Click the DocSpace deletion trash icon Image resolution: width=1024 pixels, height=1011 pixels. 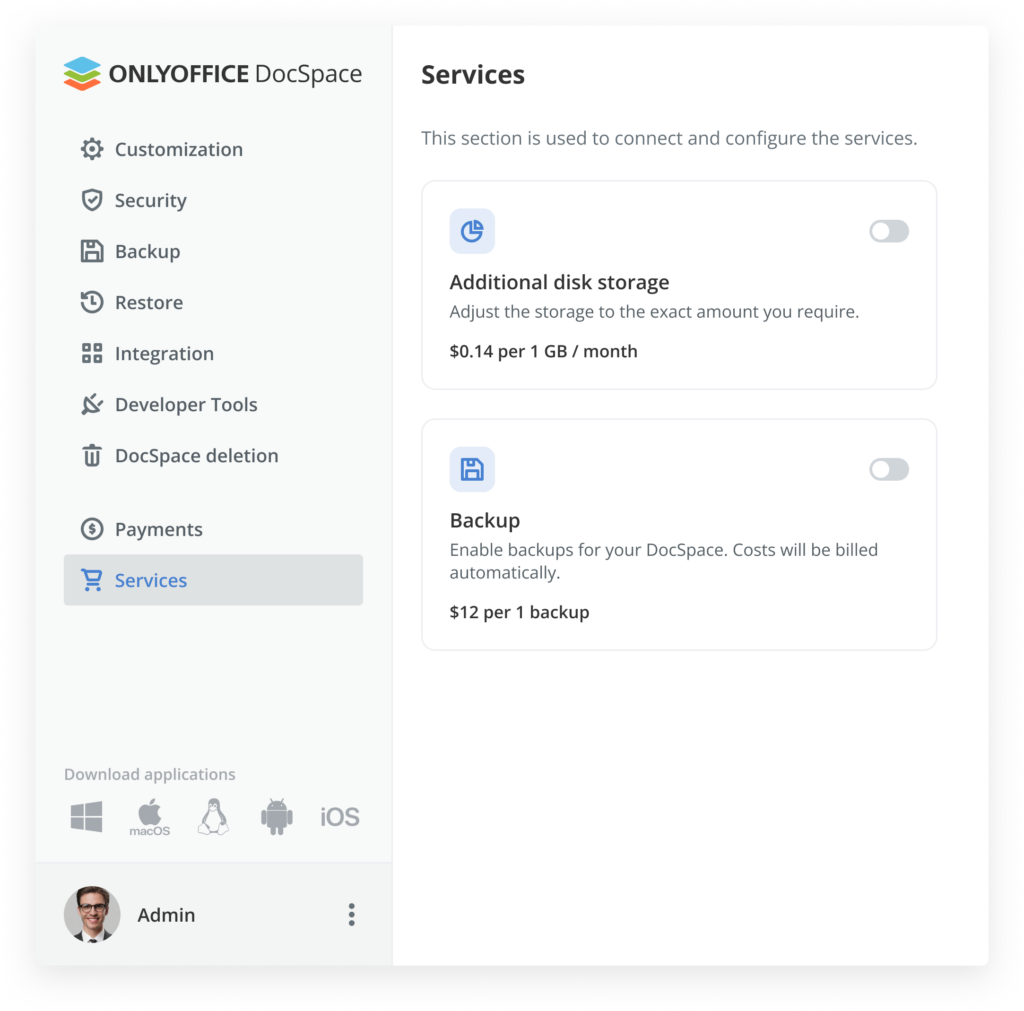[92, 456]
